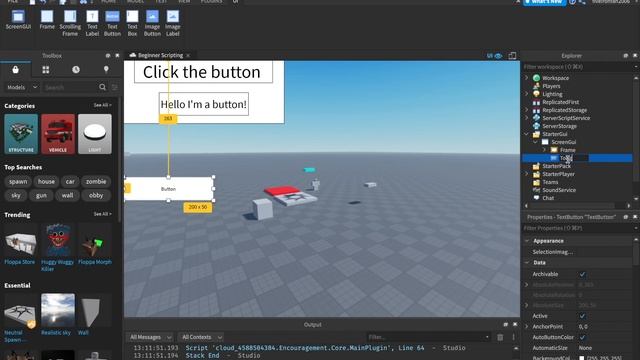
Task: Select the Chat service icon in Explorer
Action: coord(536,198)
